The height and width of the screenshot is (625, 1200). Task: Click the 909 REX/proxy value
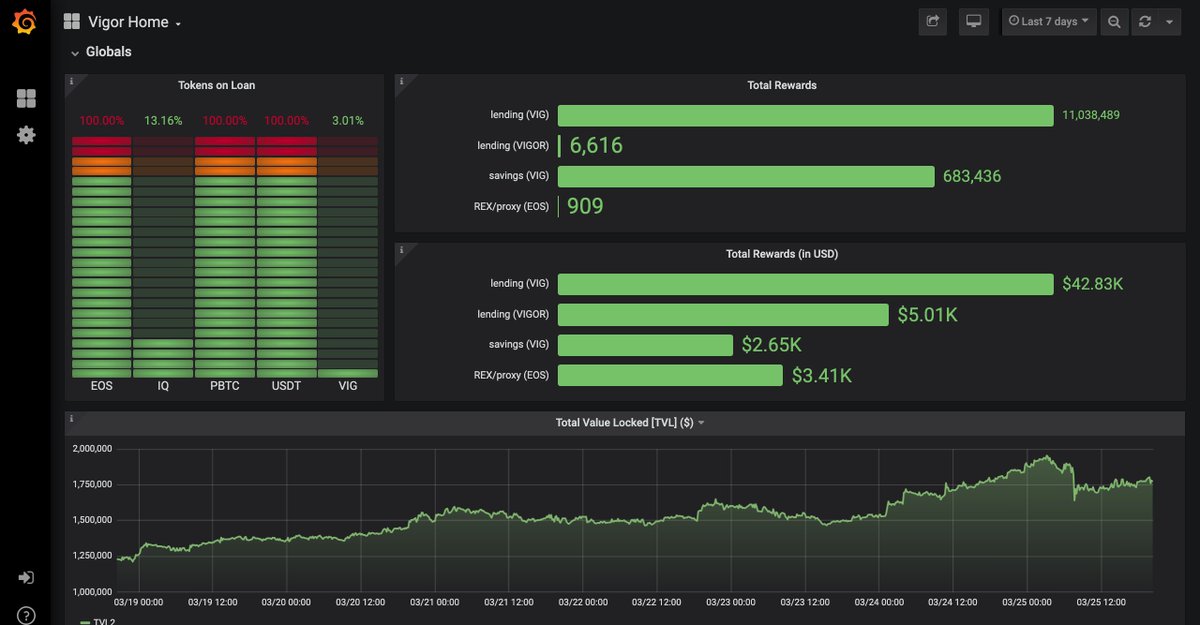coord(585,207)
